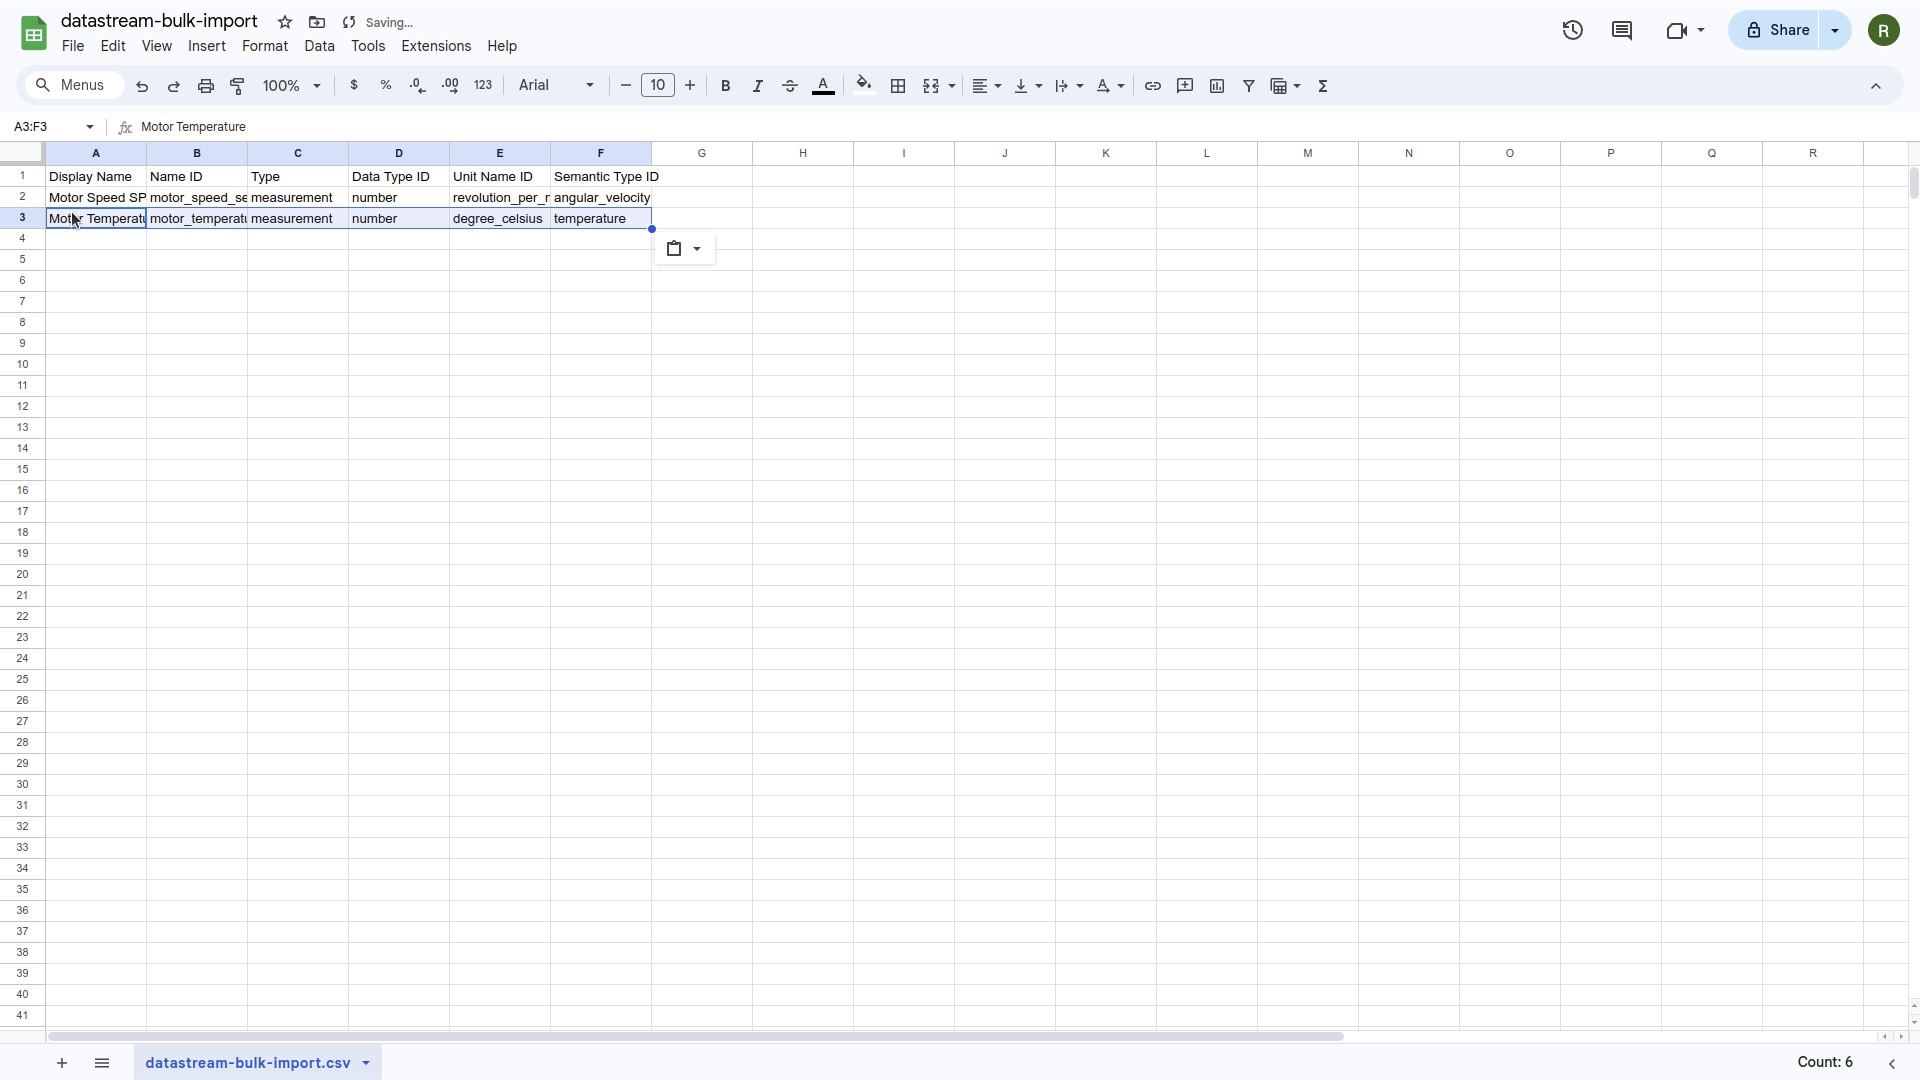Viewport: 1920px width, 1080px height.
Task: Click the Share button
Action: click(1778, 30)
